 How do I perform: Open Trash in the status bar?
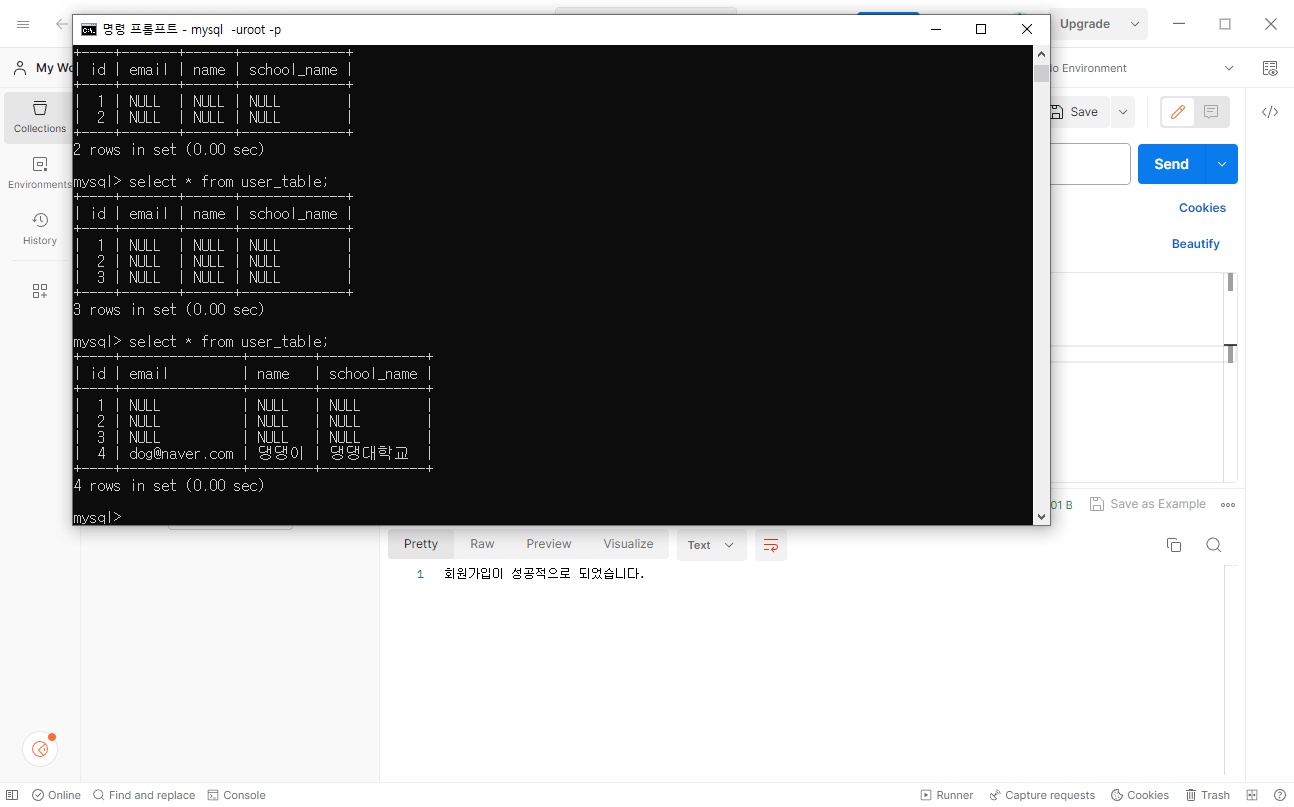pos(1208,795)
